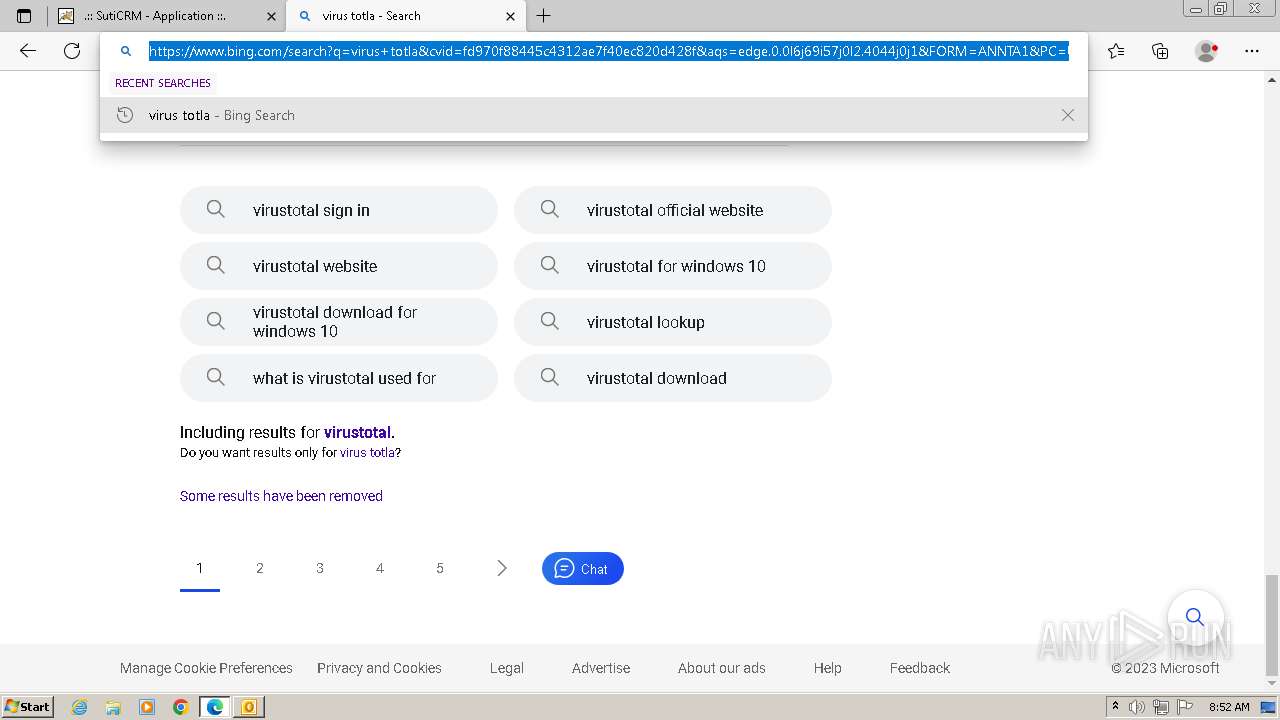Viewport: 1280px width, 720px height.
Task: Launch Internet Explorer from taskbar
Action: pos(80,707)
